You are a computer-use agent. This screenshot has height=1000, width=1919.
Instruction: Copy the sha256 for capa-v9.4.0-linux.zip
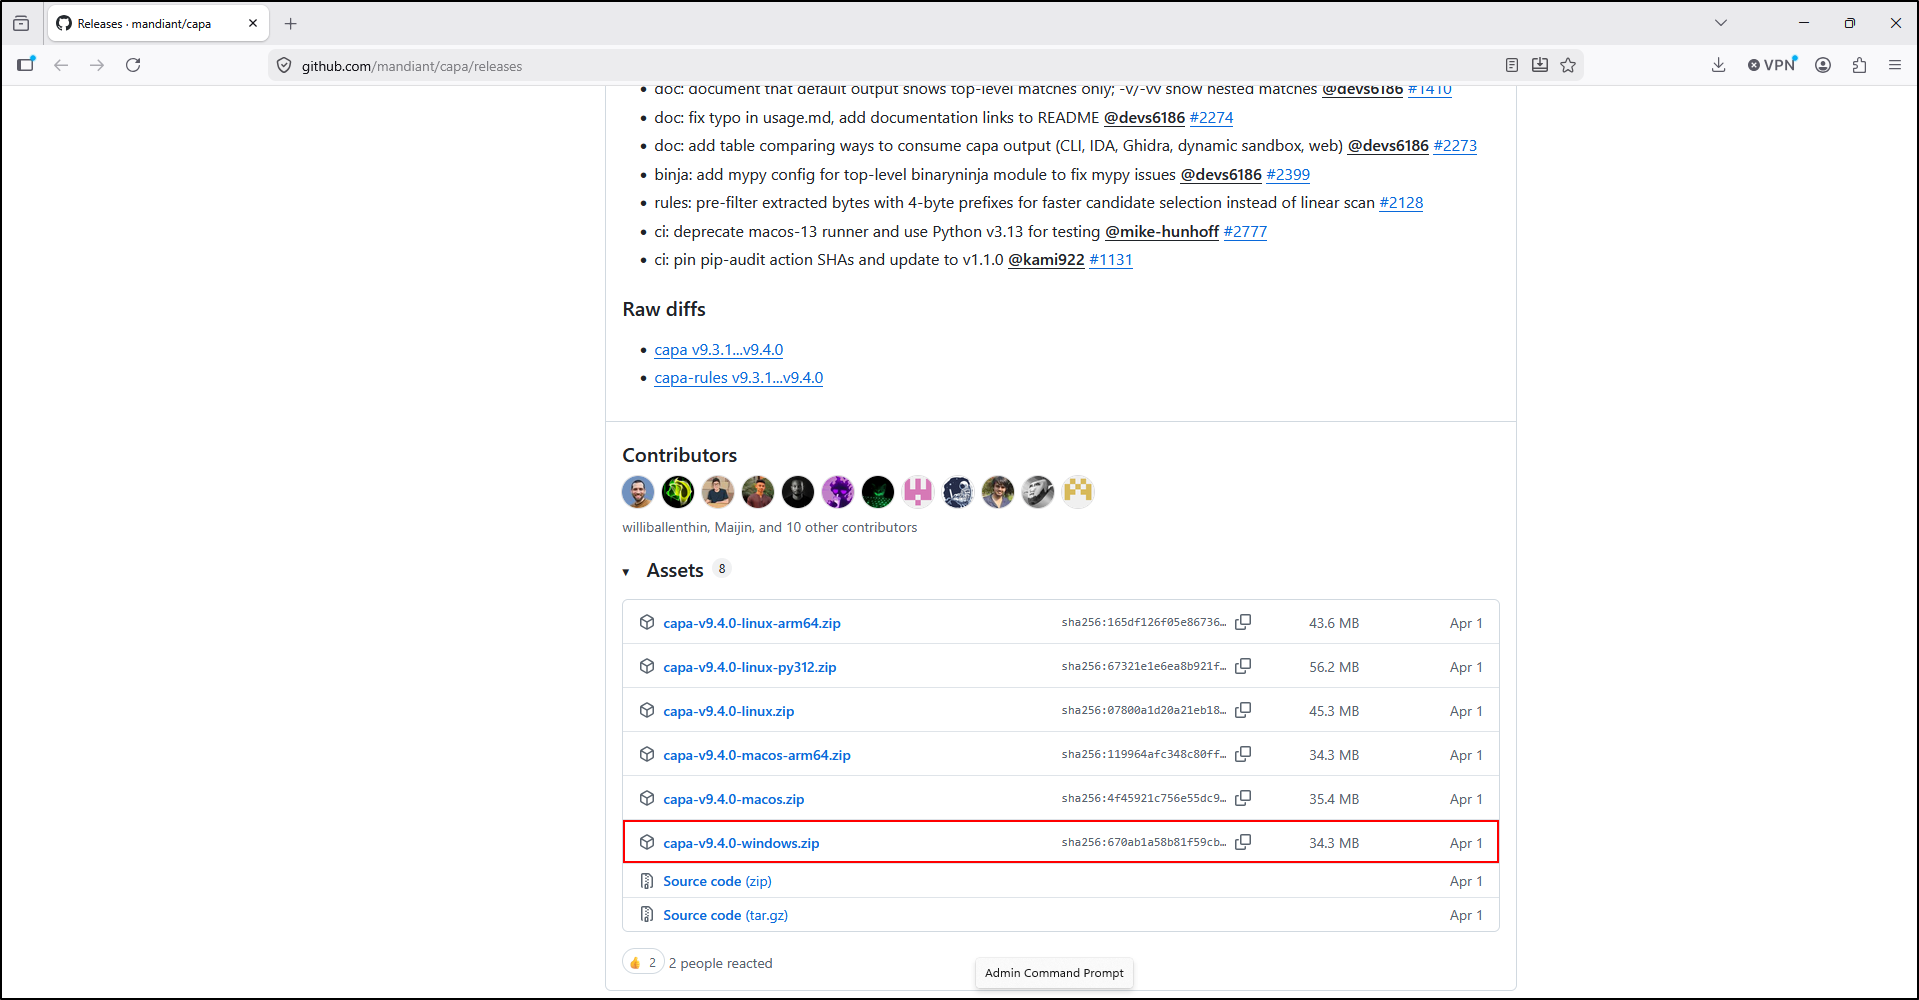tap(1243, 710)
